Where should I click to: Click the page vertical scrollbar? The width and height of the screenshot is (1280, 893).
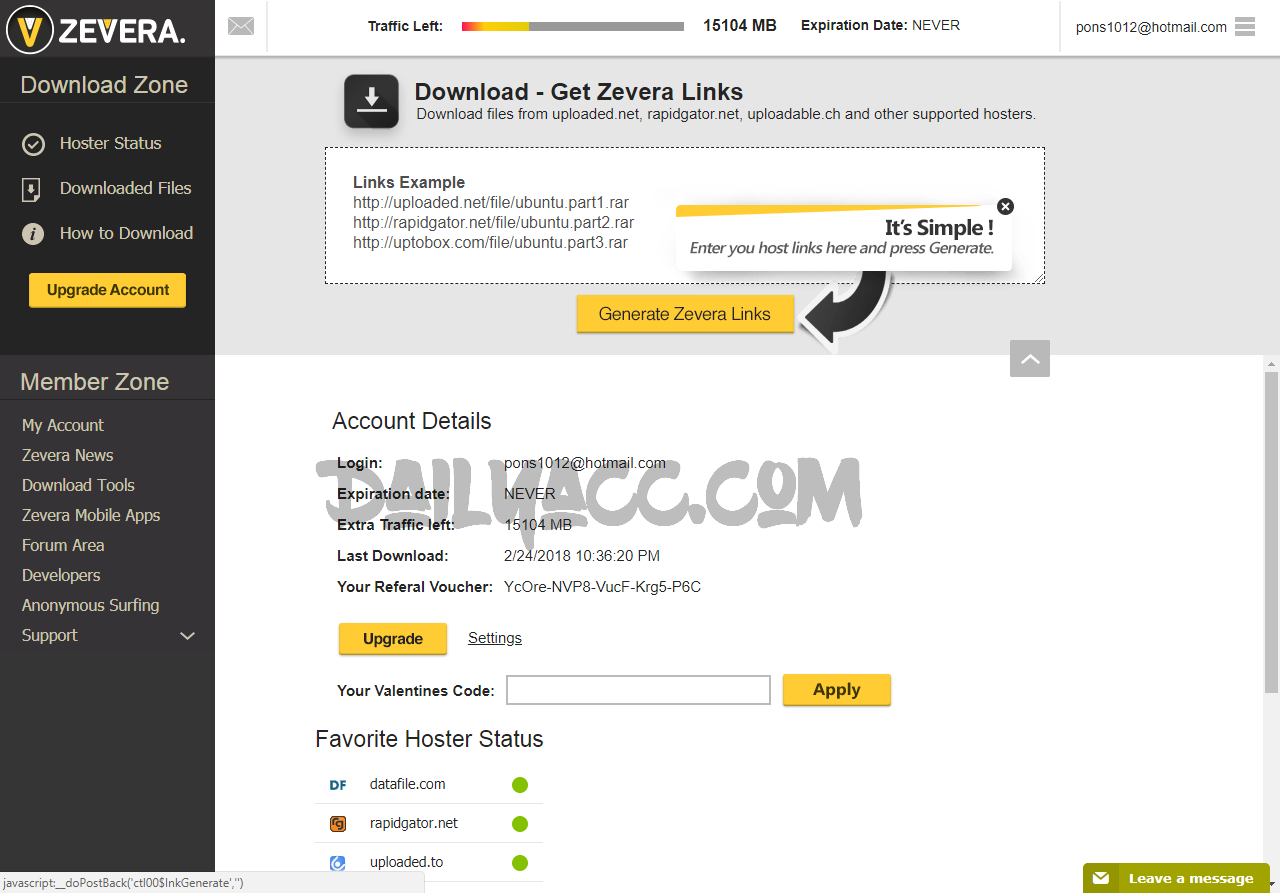(x=1271, y=532)
